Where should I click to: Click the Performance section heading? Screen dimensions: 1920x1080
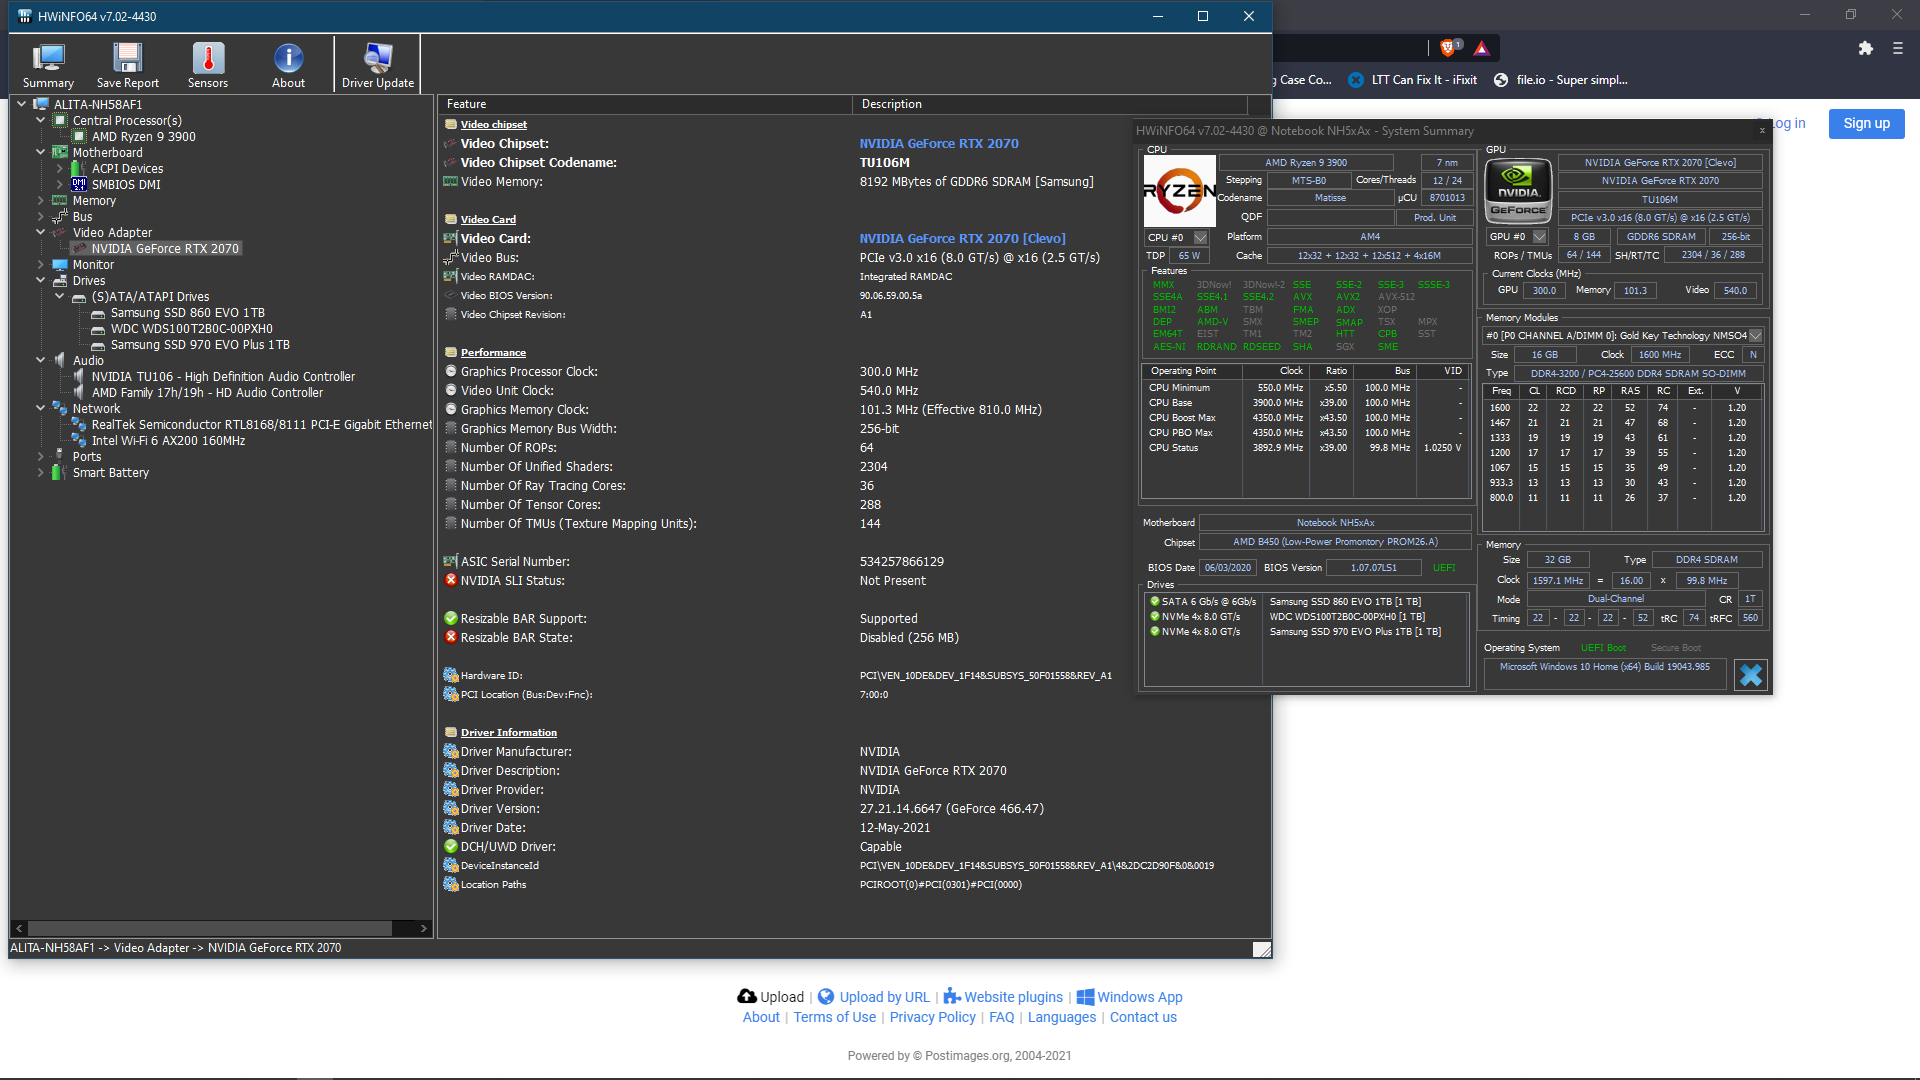(x=493, y=352)
